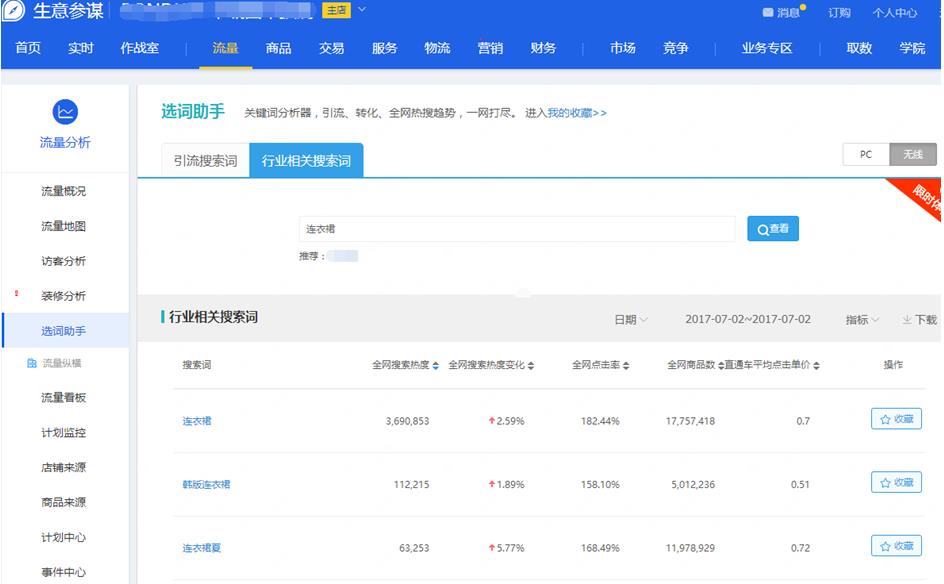Open the 引流搜索词 tab
Viewport: 944px width, 584px height.
(205, 161)
